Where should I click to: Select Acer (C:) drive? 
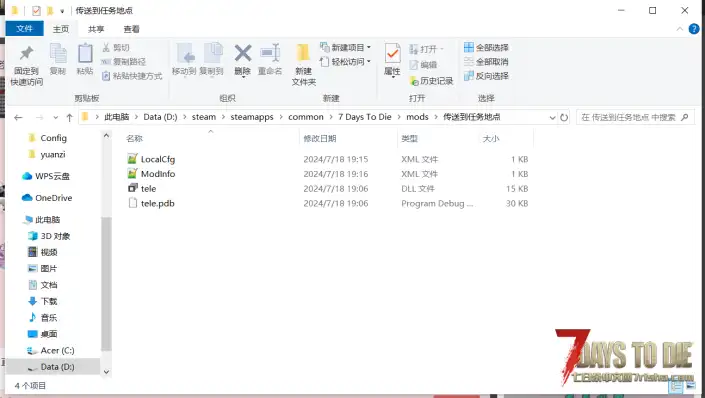click(x=51, y=350)
